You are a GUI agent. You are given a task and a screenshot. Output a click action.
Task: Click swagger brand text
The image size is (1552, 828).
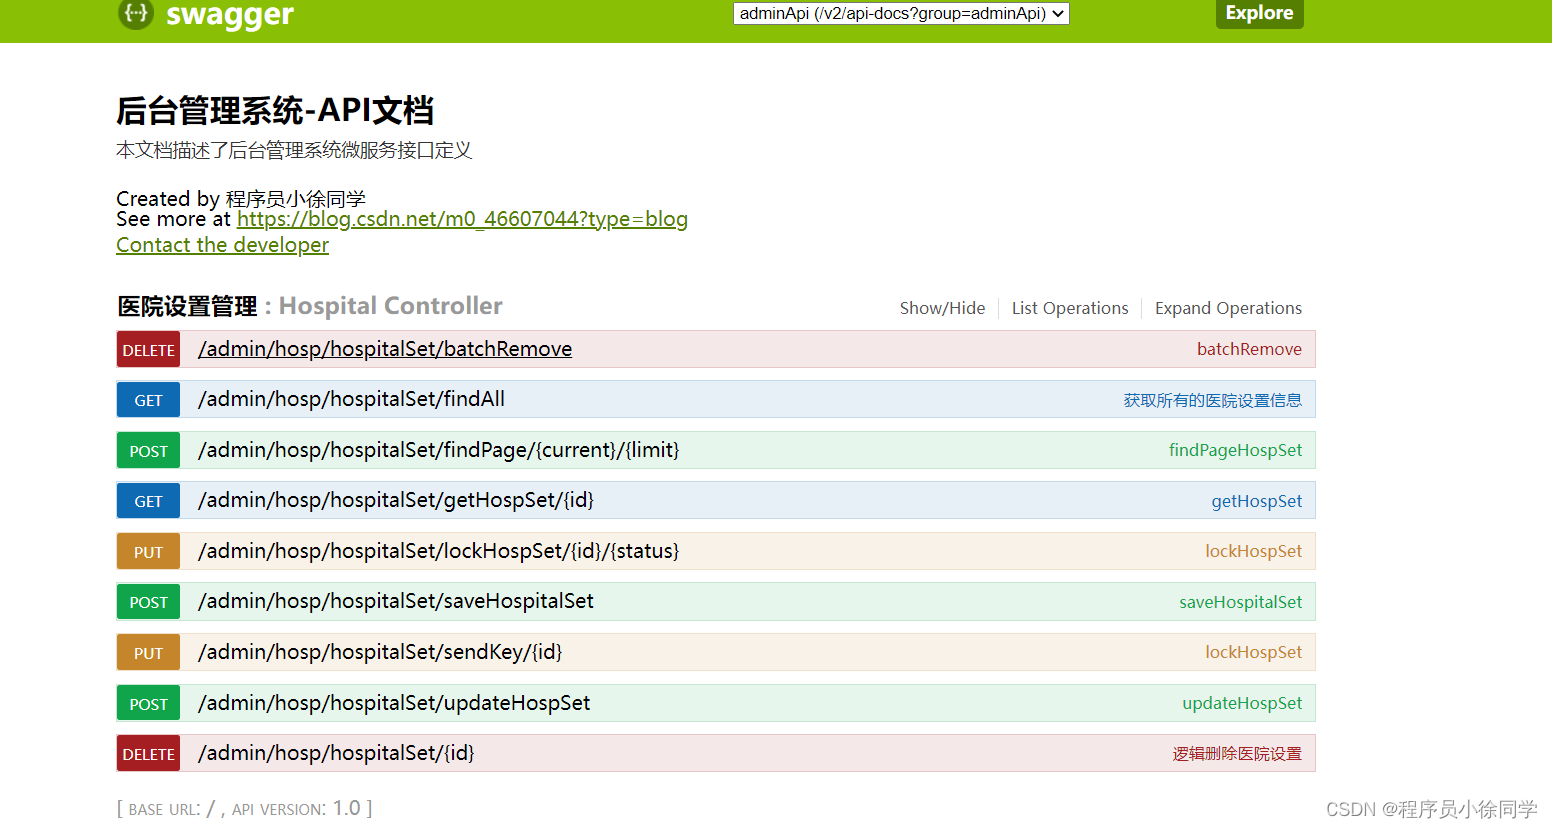pyautogui.click(x=230, y=14)
